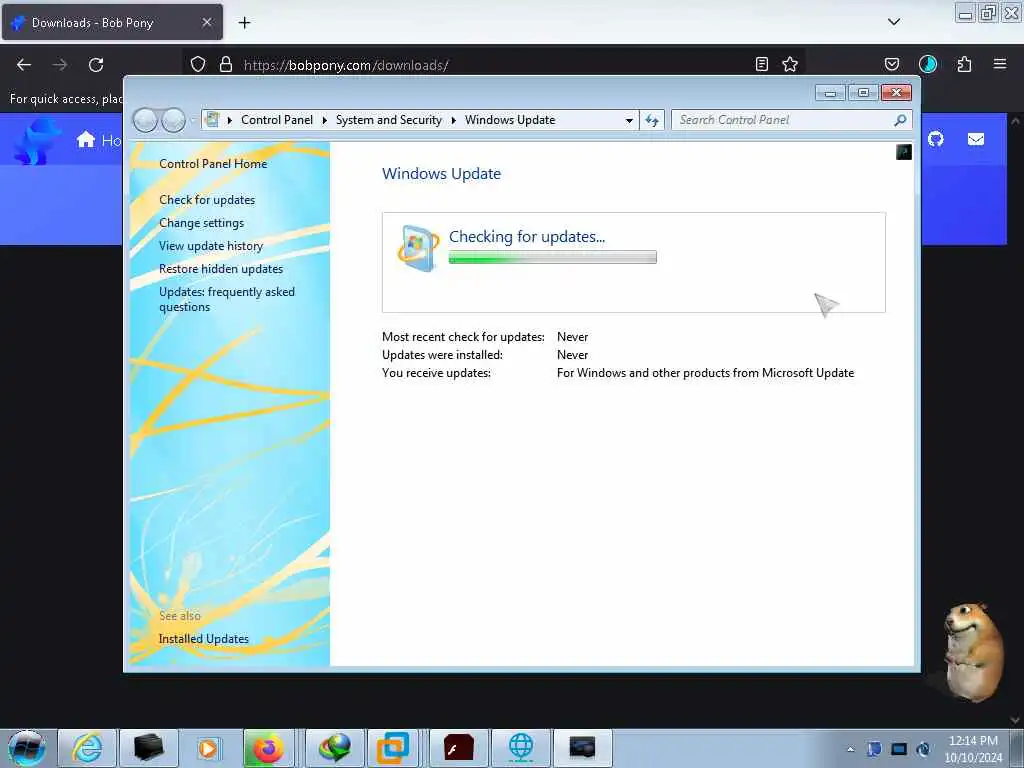Open Updates: frequently asked questions link

click(227, 299)
